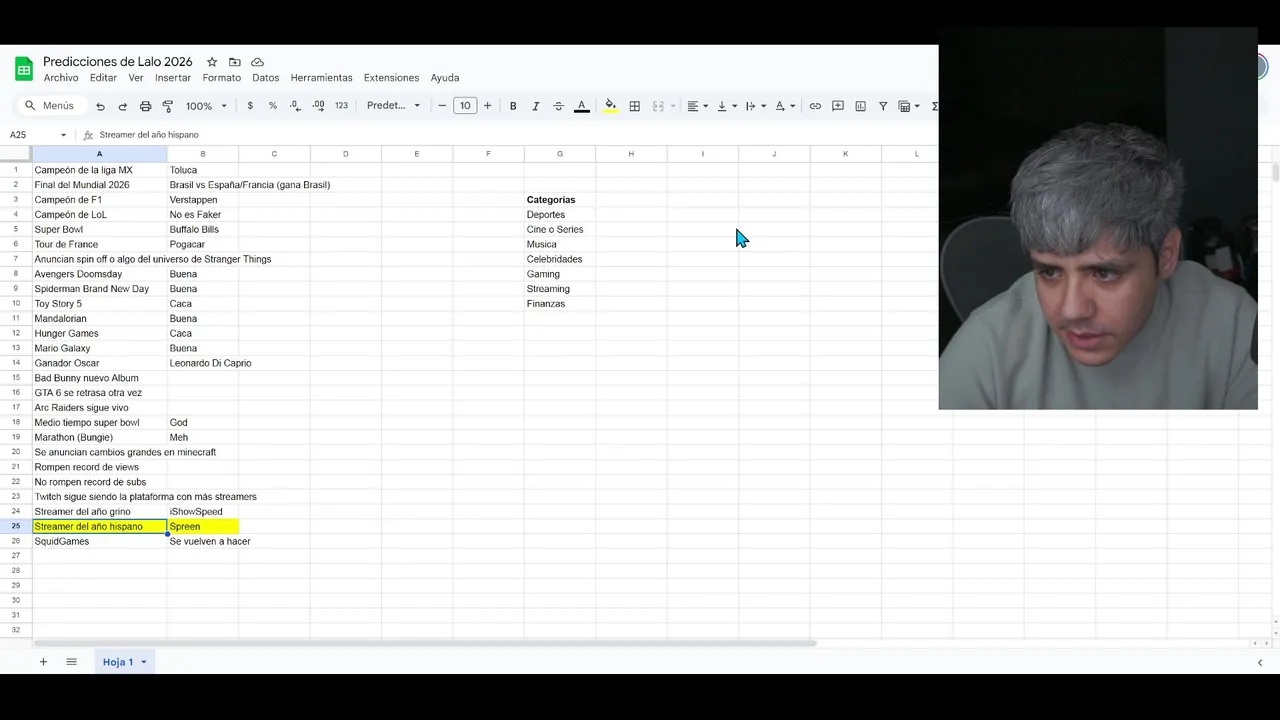Toggle bold formatting
This screenshot has width=1280, height=720.
[513, 106]
